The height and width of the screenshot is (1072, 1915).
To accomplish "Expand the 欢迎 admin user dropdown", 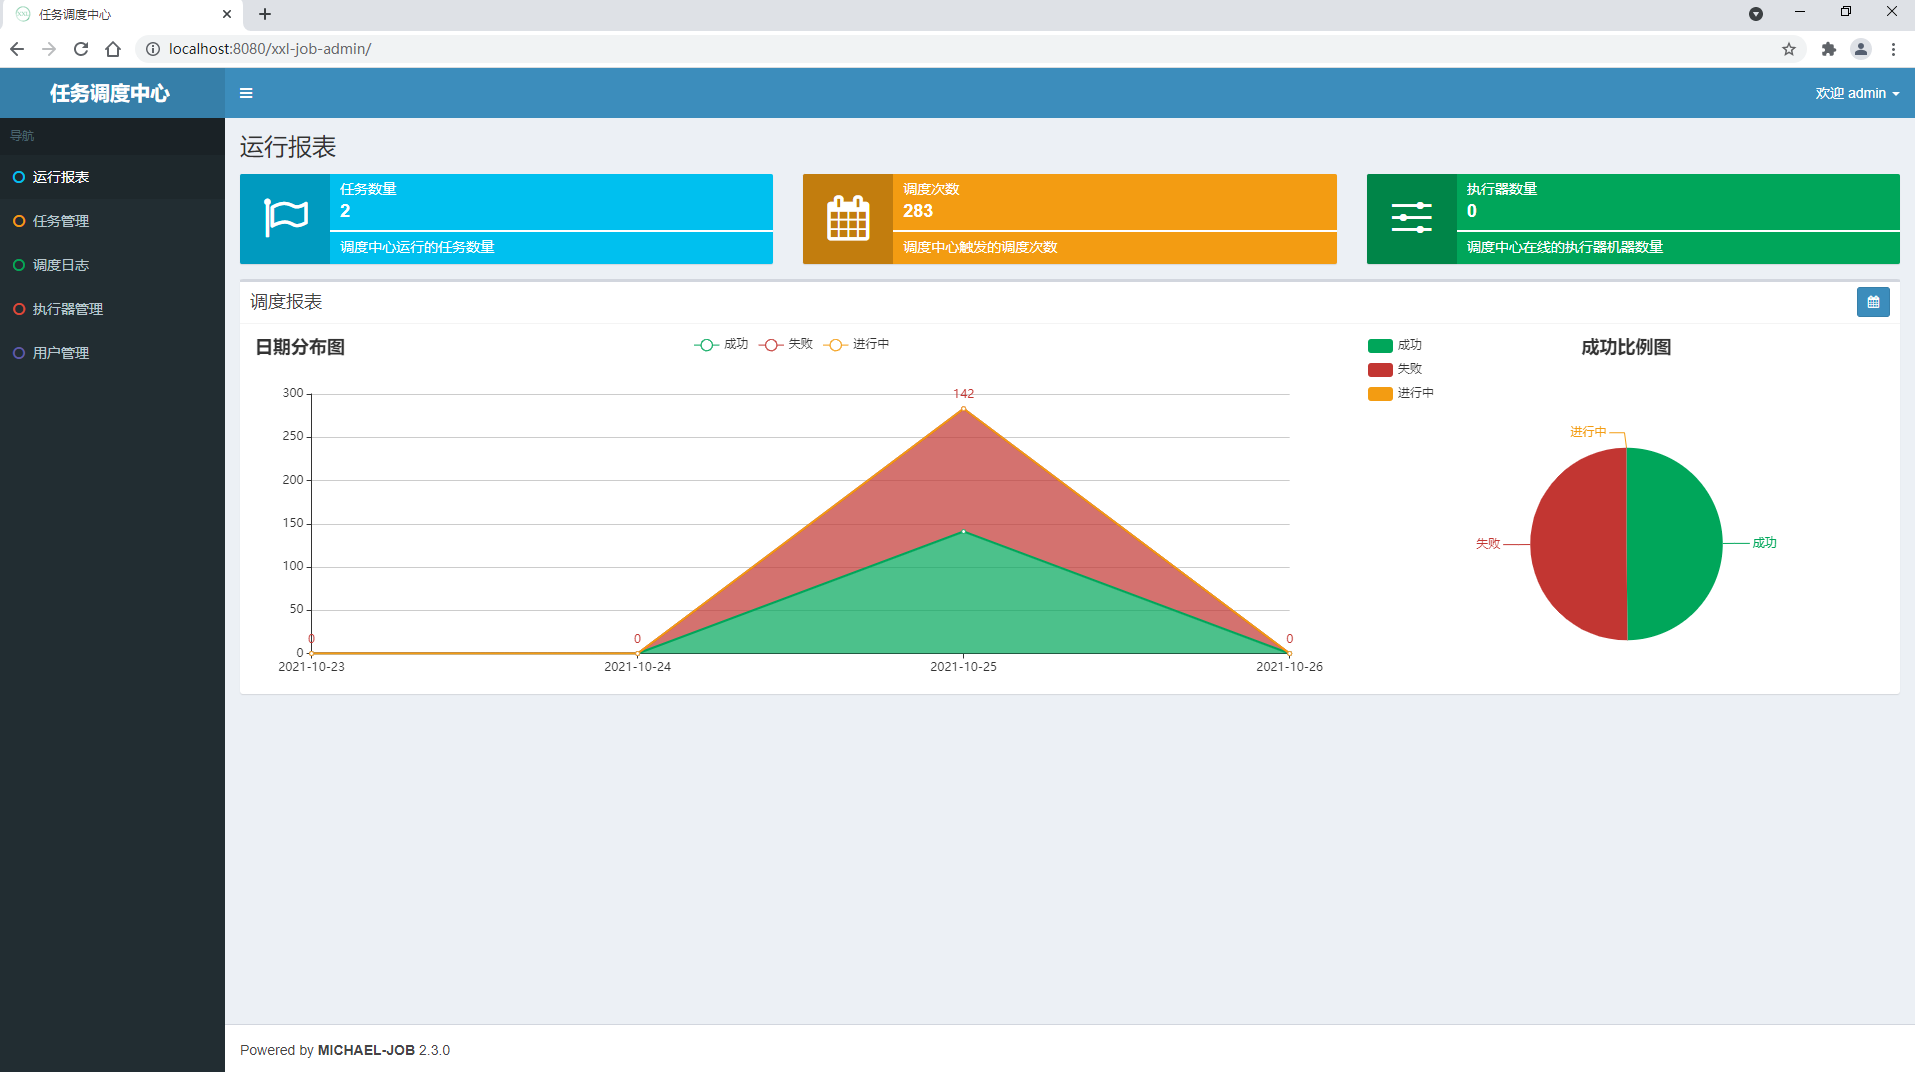I will 1856,93.
